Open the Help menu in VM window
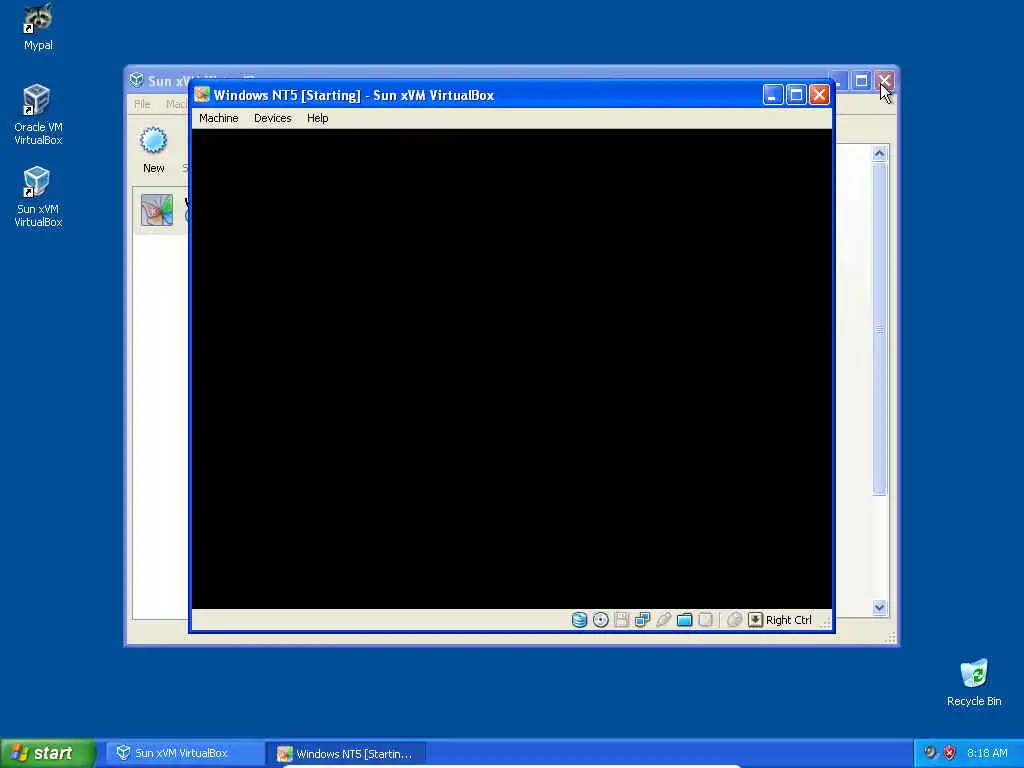The image size is (1024, 768). (317, 118)
